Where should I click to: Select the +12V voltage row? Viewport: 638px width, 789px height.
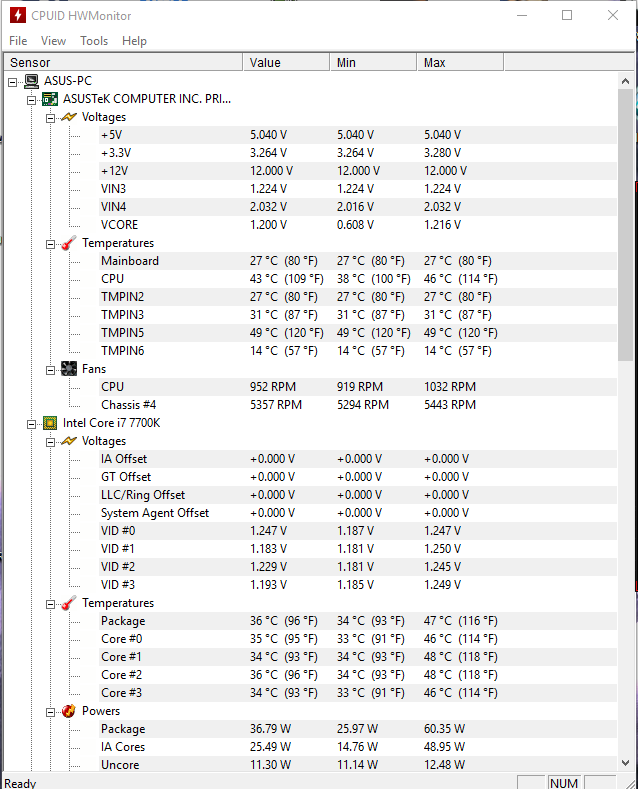[x=358, y=171]
